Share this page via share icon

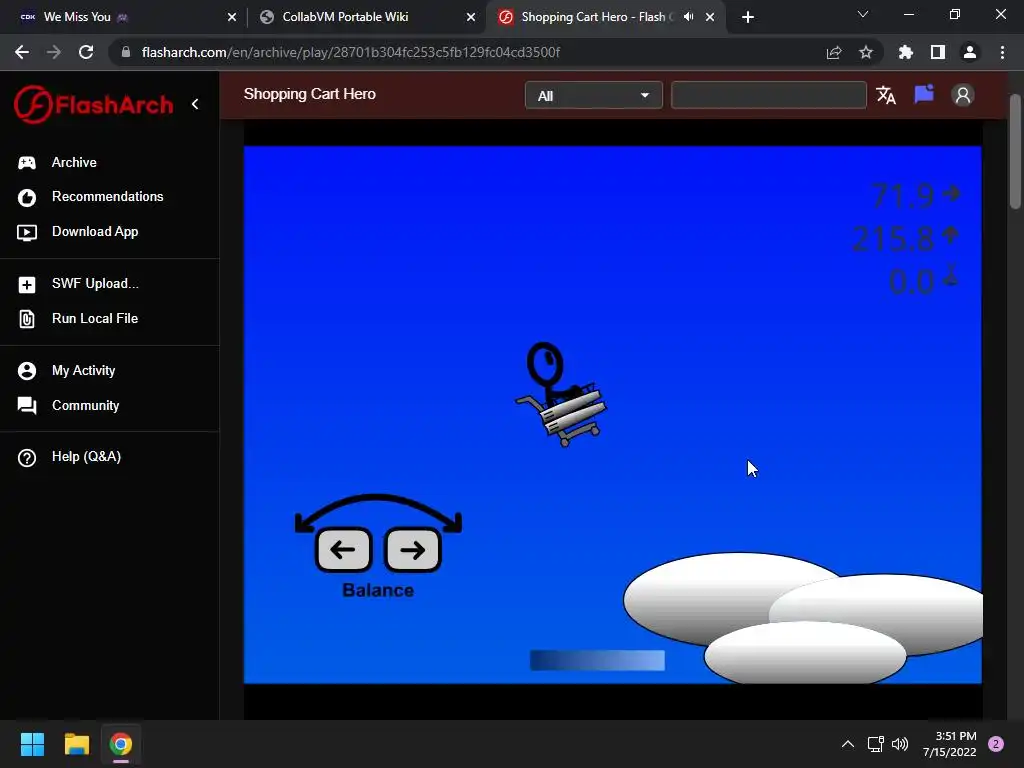click(x=834, y=52)
